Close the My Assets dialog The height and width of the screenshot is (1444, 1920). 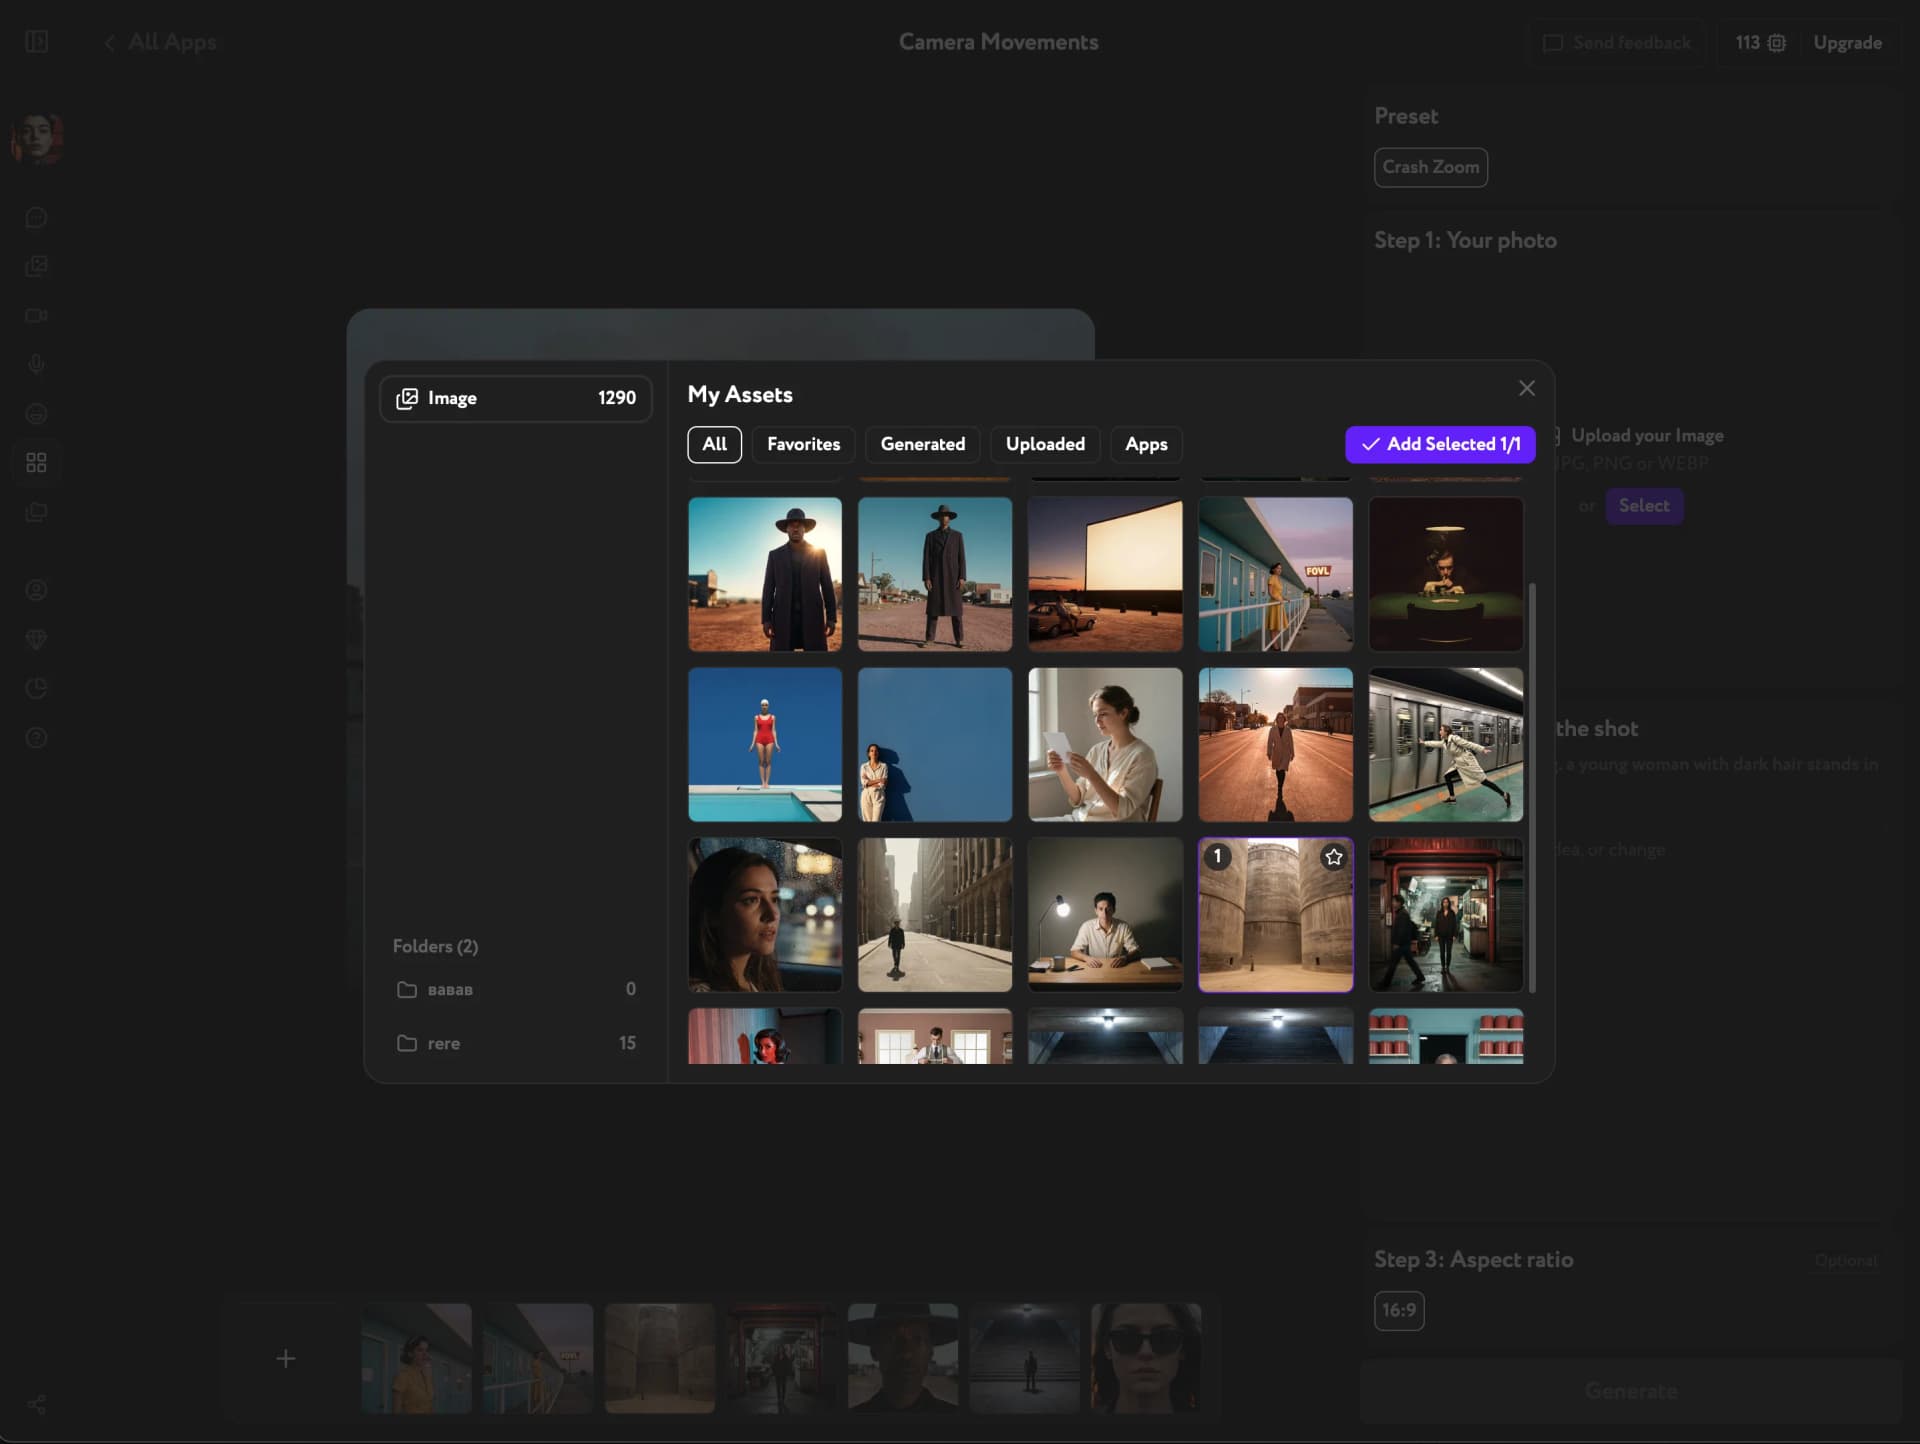click(1526, 388)
